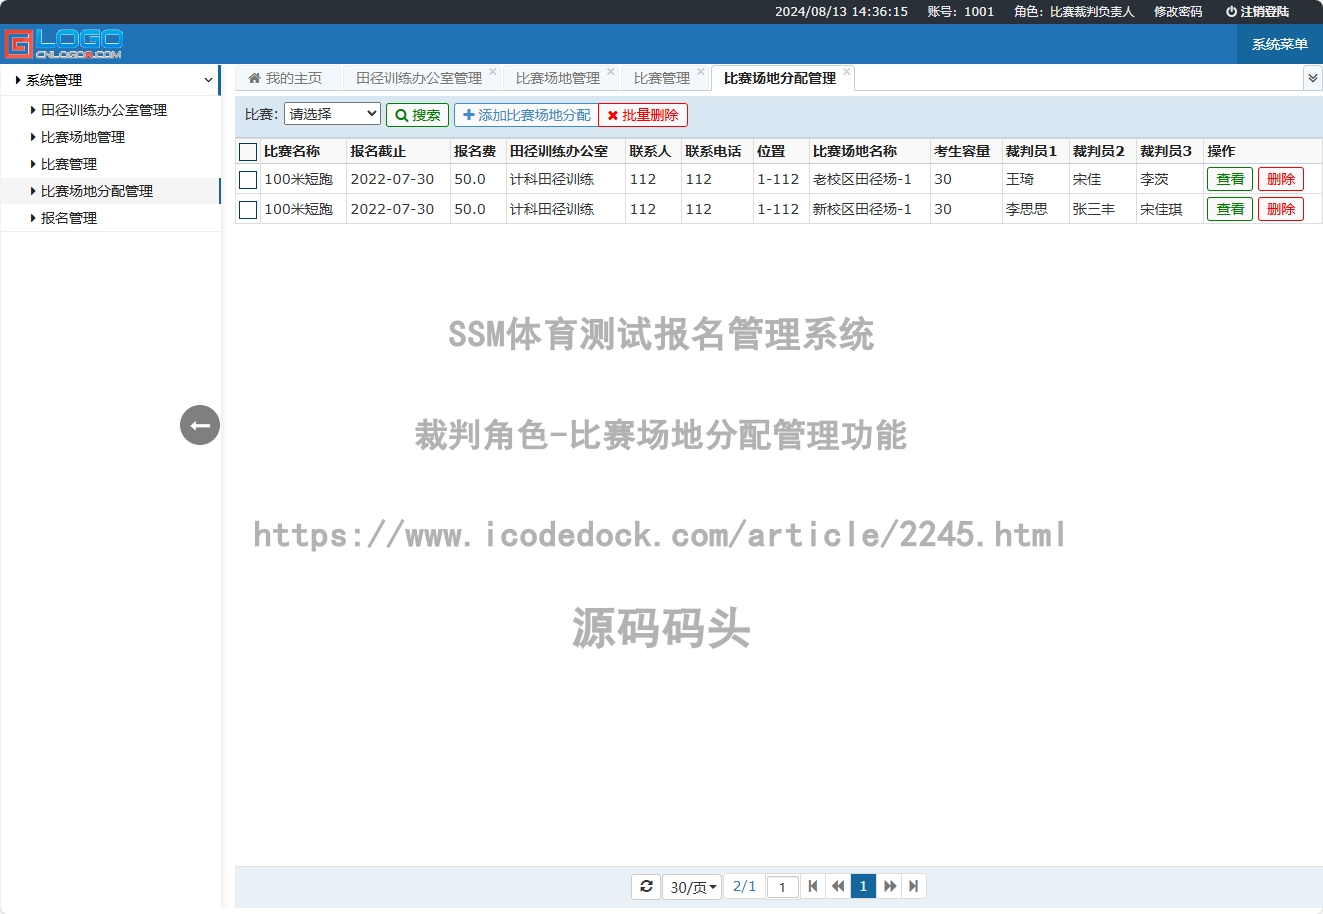Toggle the select-all checkbox in table header
Image resolution: width=1323 pixels, height=914 pixels.
click(248, 152)
